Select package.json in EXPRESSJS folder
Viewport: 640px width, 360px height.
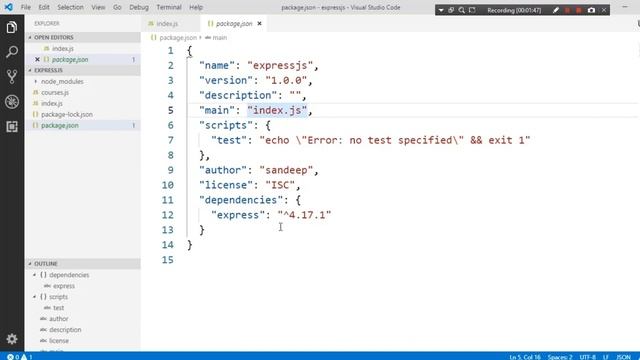(83, 126)
